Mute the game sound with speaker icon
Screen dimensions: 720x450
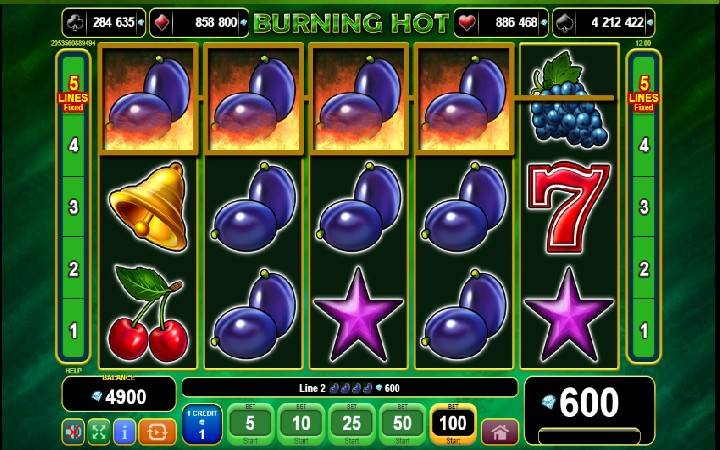(73, 431)
